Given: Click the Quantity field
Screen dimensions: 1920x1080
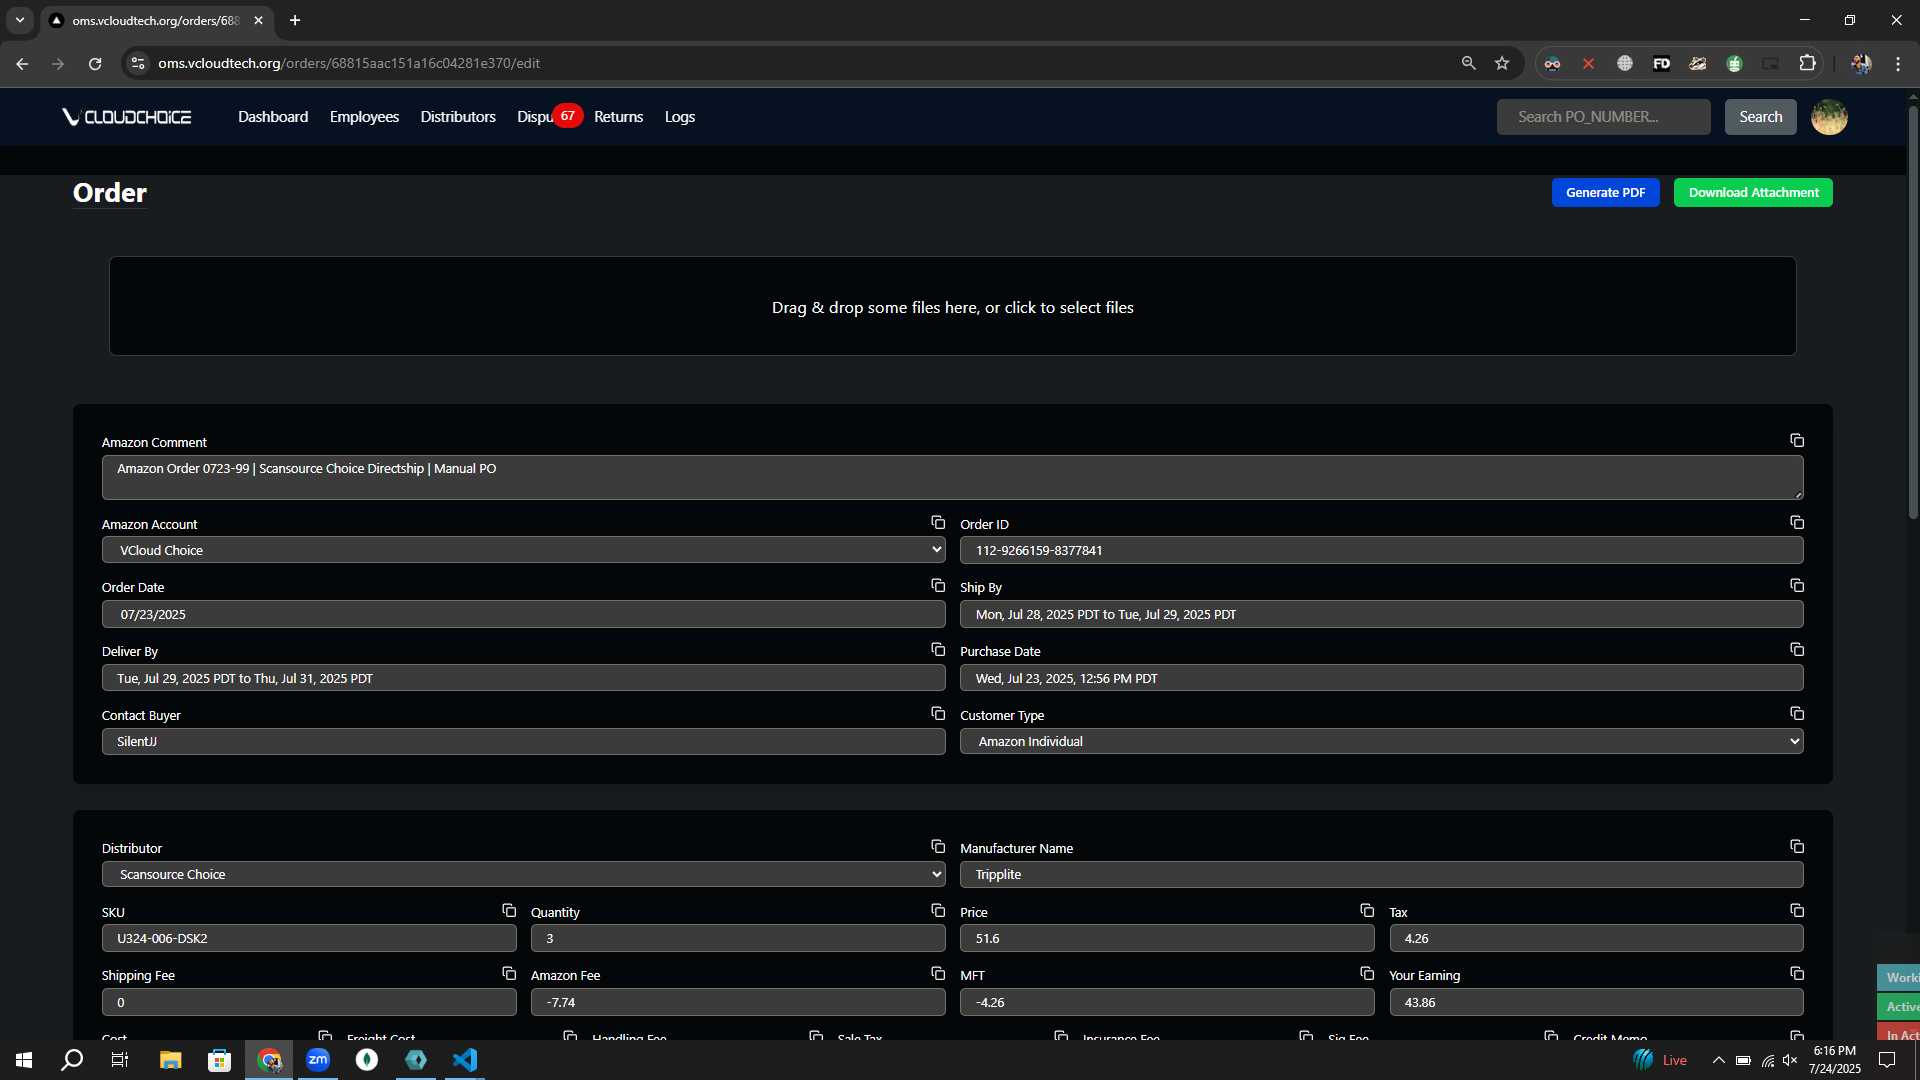Looking at the screenshot, I should 738,938.
